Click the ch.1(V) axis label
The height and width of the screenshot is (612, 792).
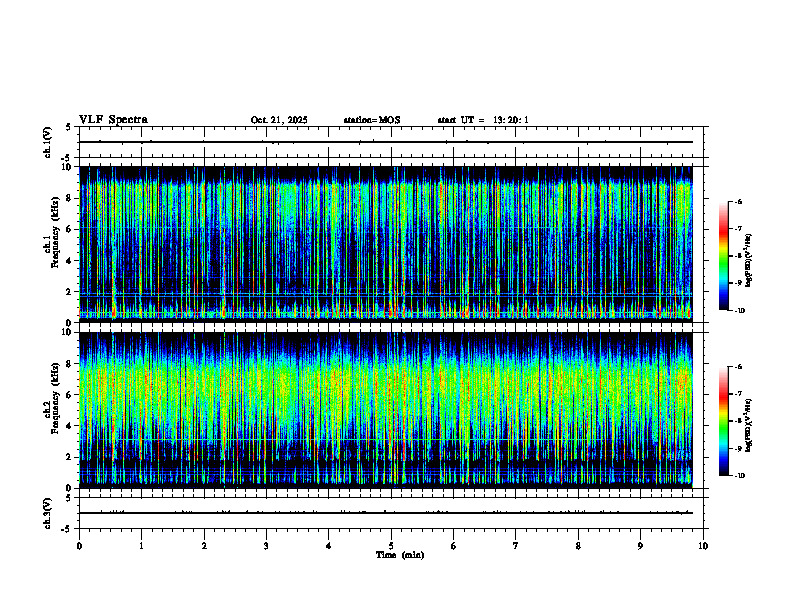[48, 142]
